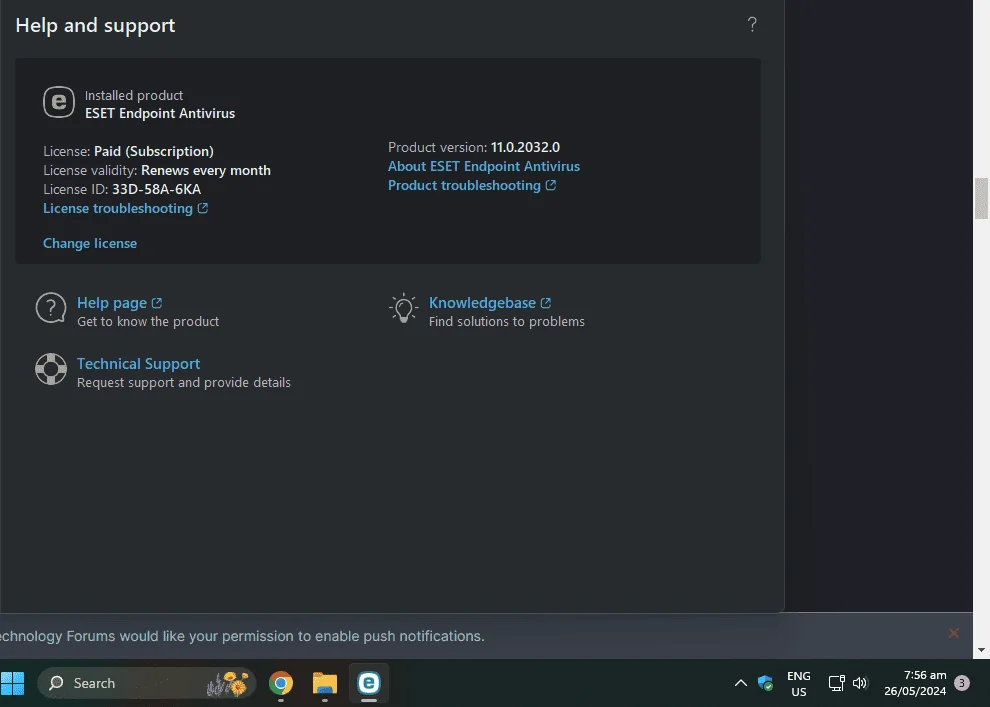Click the scrollbar down arrow
The image size is (990, 707).
[x=981, y=650]
